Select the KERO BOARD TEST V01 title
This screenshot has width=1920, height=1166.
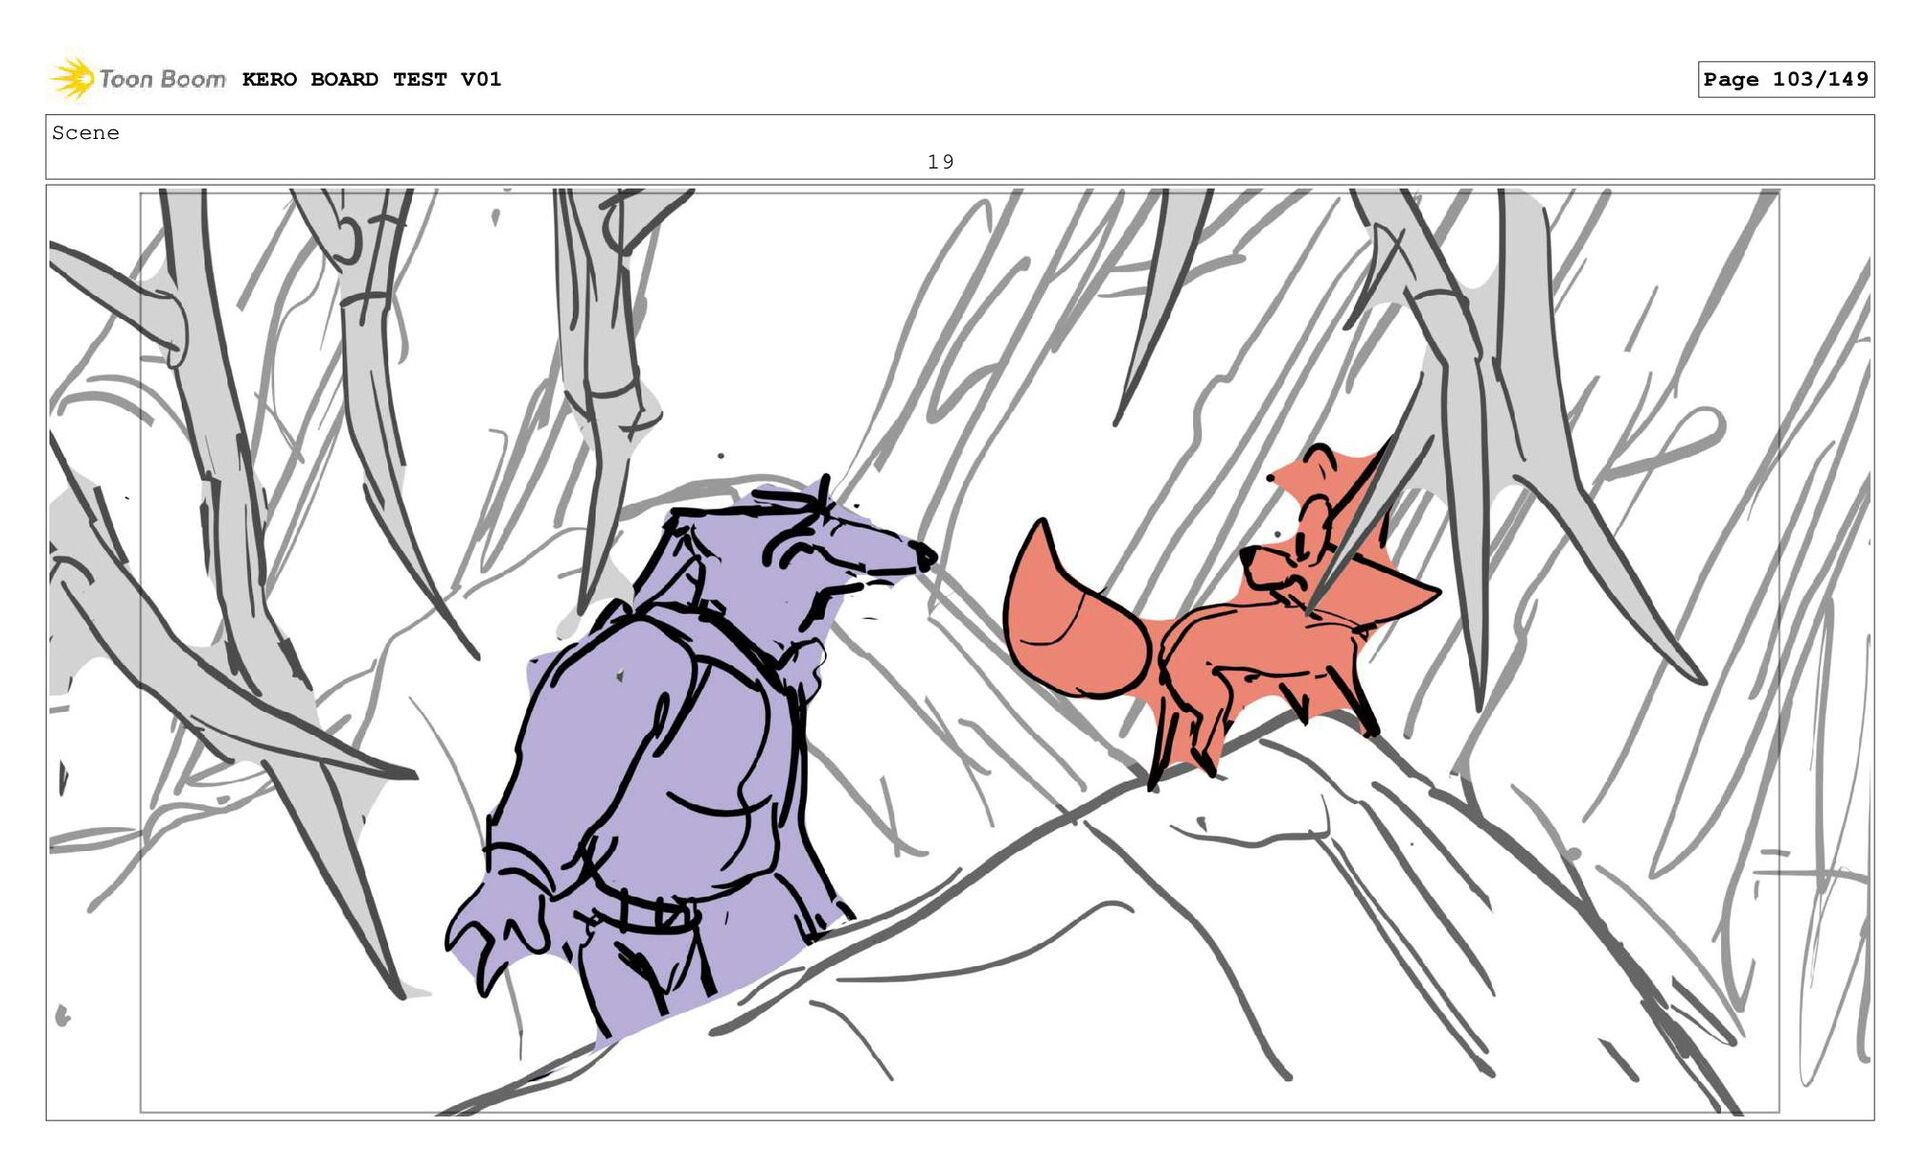click(371, 79)
